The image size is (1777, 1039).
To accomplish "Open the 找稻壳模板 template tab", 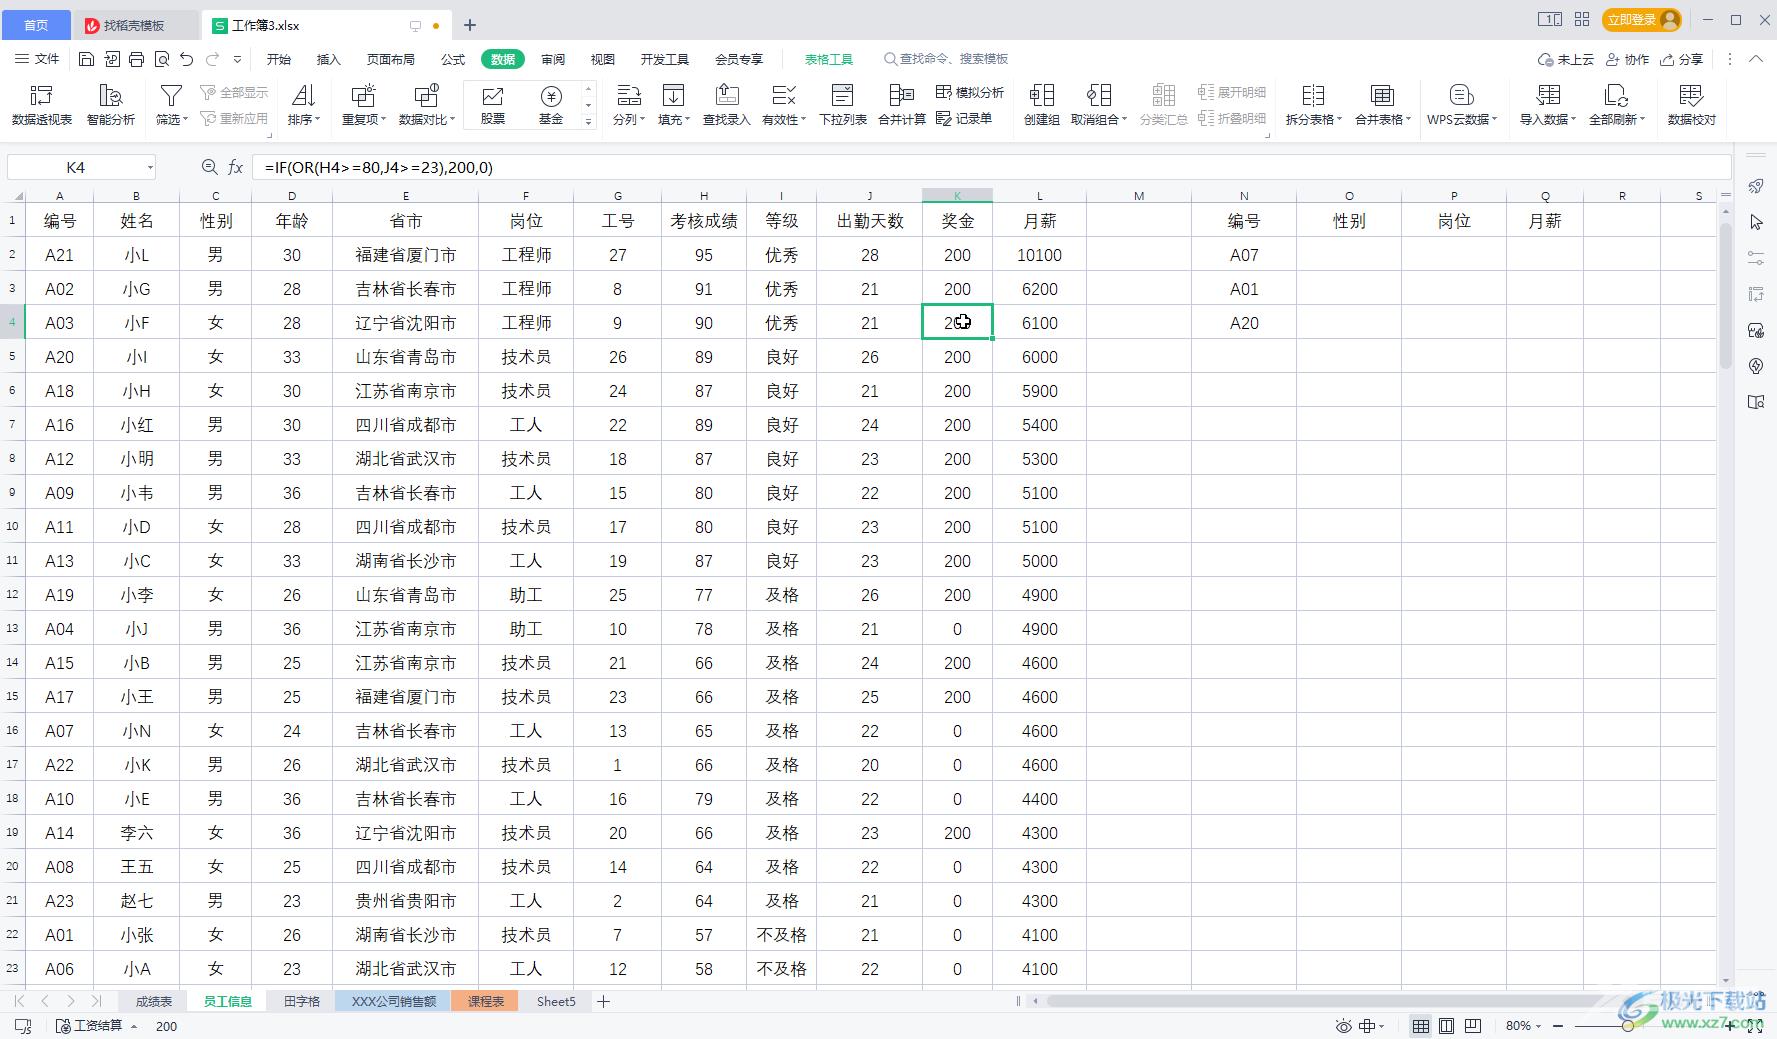I will coord(134,25).
